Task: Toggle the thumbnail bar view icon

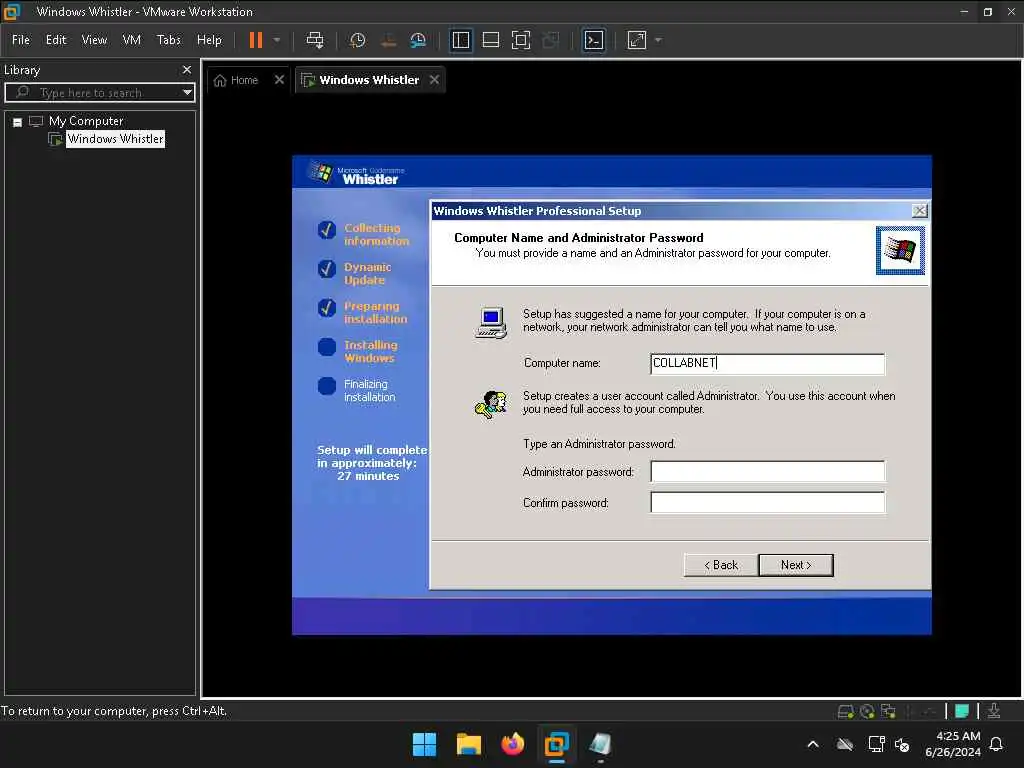Action: click(x=490, y=40)
